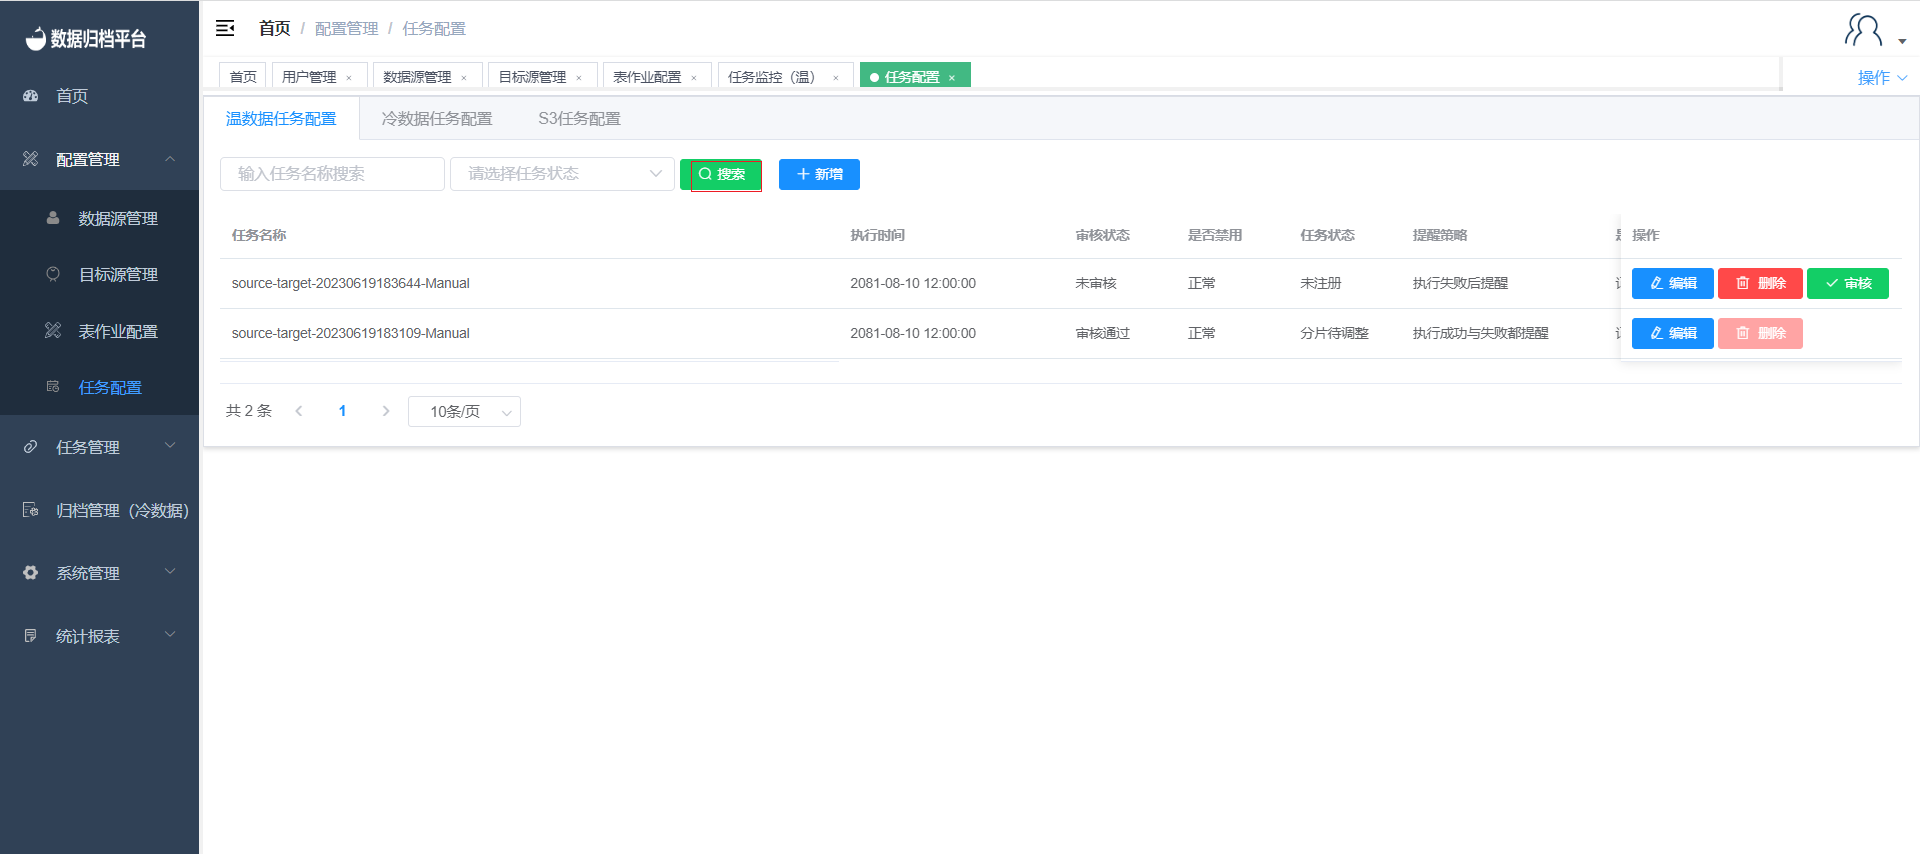Select the 温数据任务配置 tab
1920x854 pixels.
(281, 118)
